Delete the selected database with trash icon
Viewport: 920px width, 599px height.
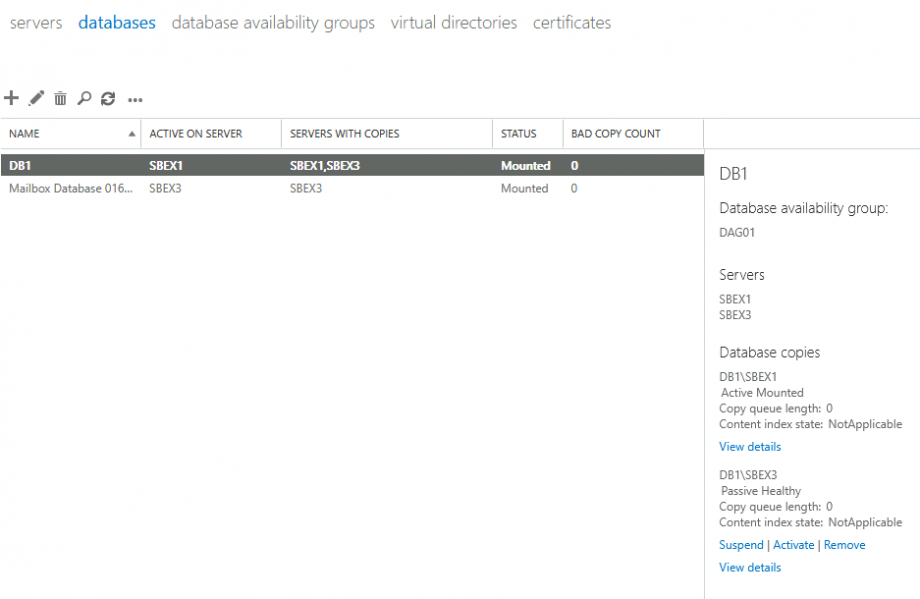pyautogui.click(x=60, y=98)
